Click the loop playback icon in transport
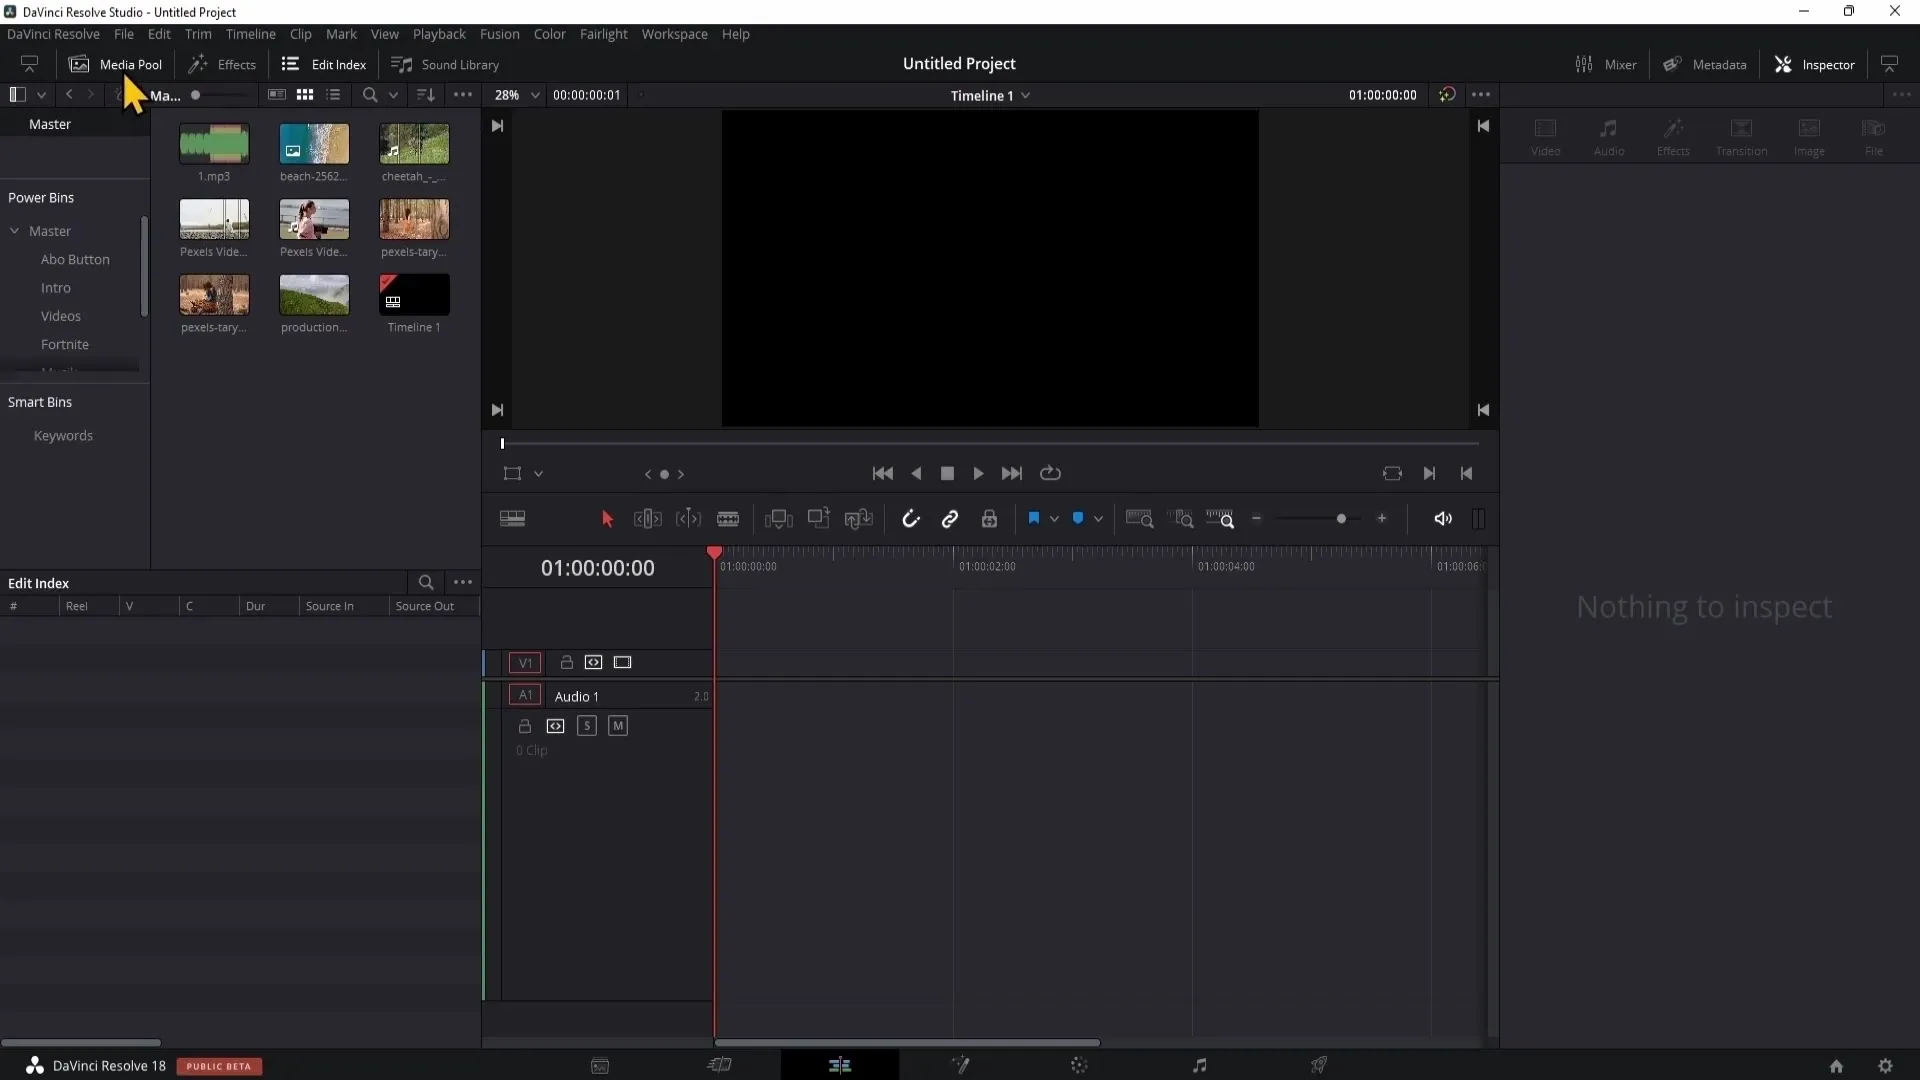1920x1080 pixels. (x=1051, y=472)
